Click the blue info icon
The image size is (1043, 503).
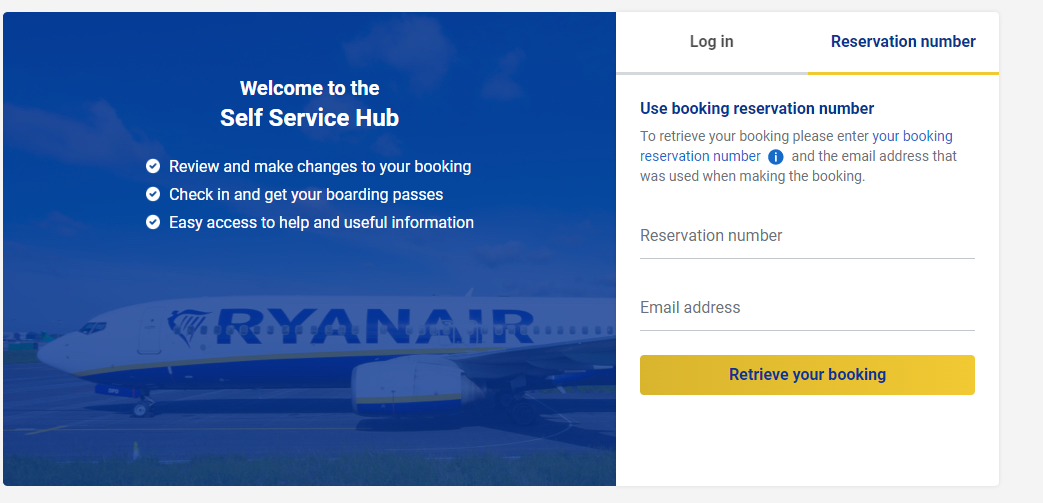775,157
